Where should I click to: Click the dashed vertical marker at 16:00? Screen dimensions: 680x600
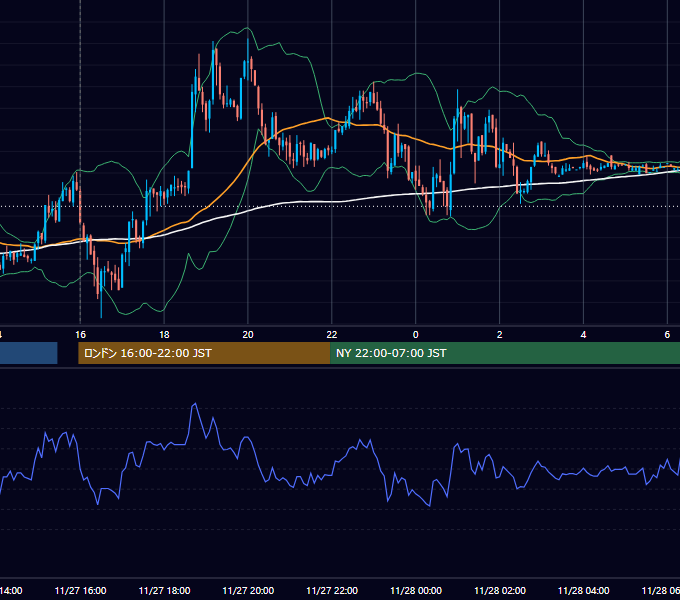click(x=80, y=162)
